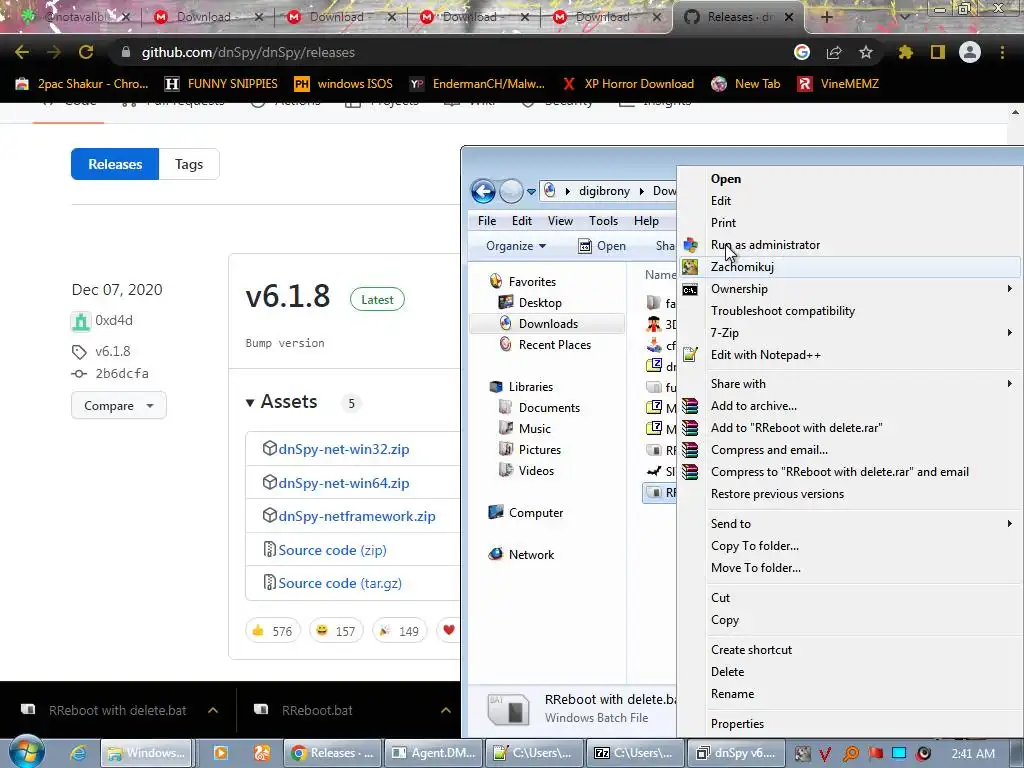
Task: Collapse the Assets section triangle
Action: [249, 402]
